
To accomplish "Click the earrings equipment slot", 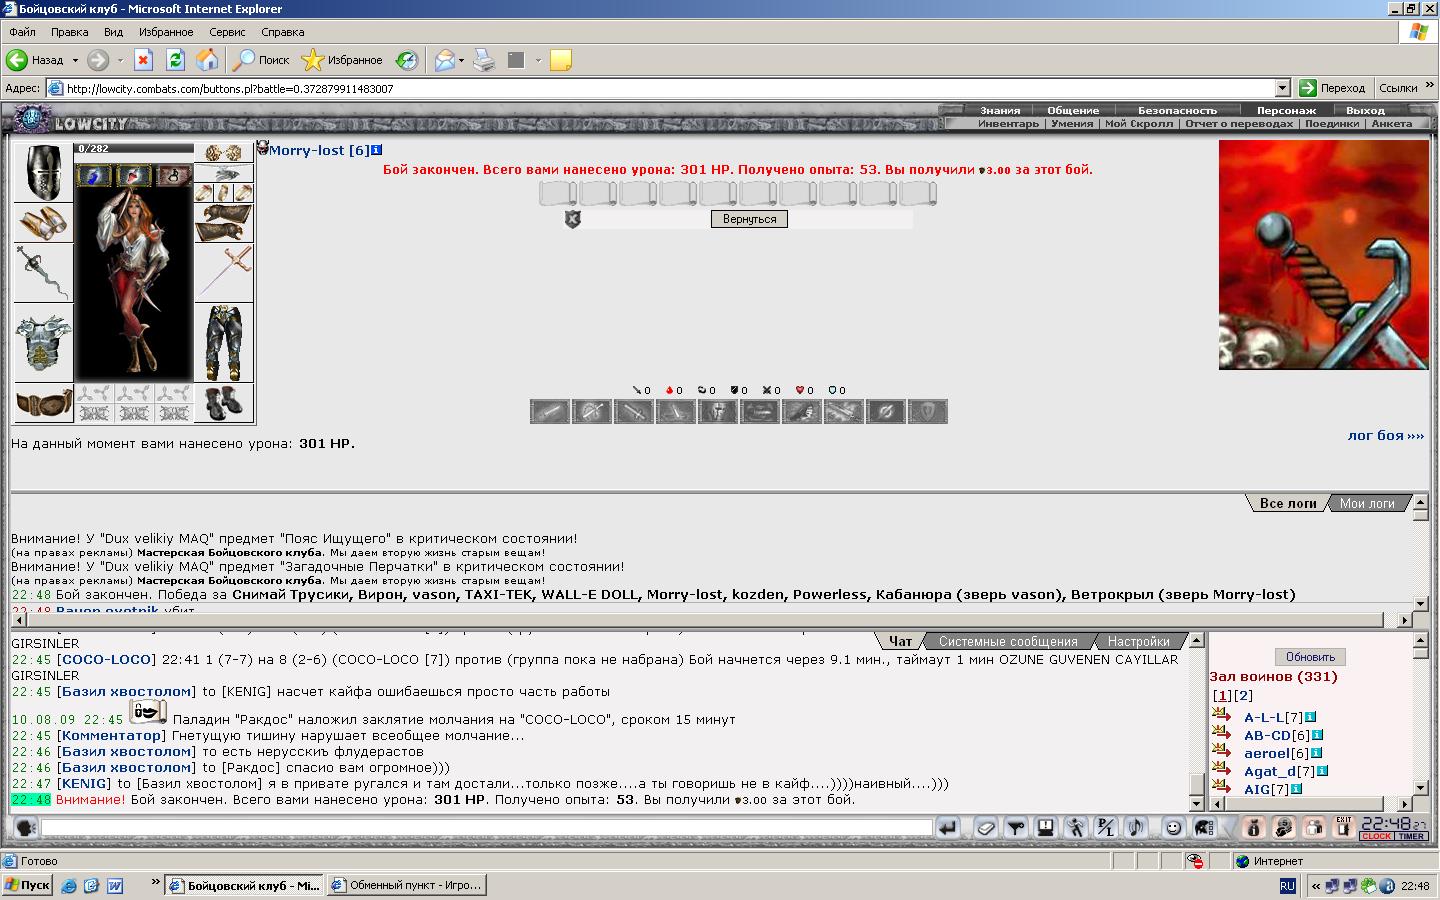I will click(223, 152).
